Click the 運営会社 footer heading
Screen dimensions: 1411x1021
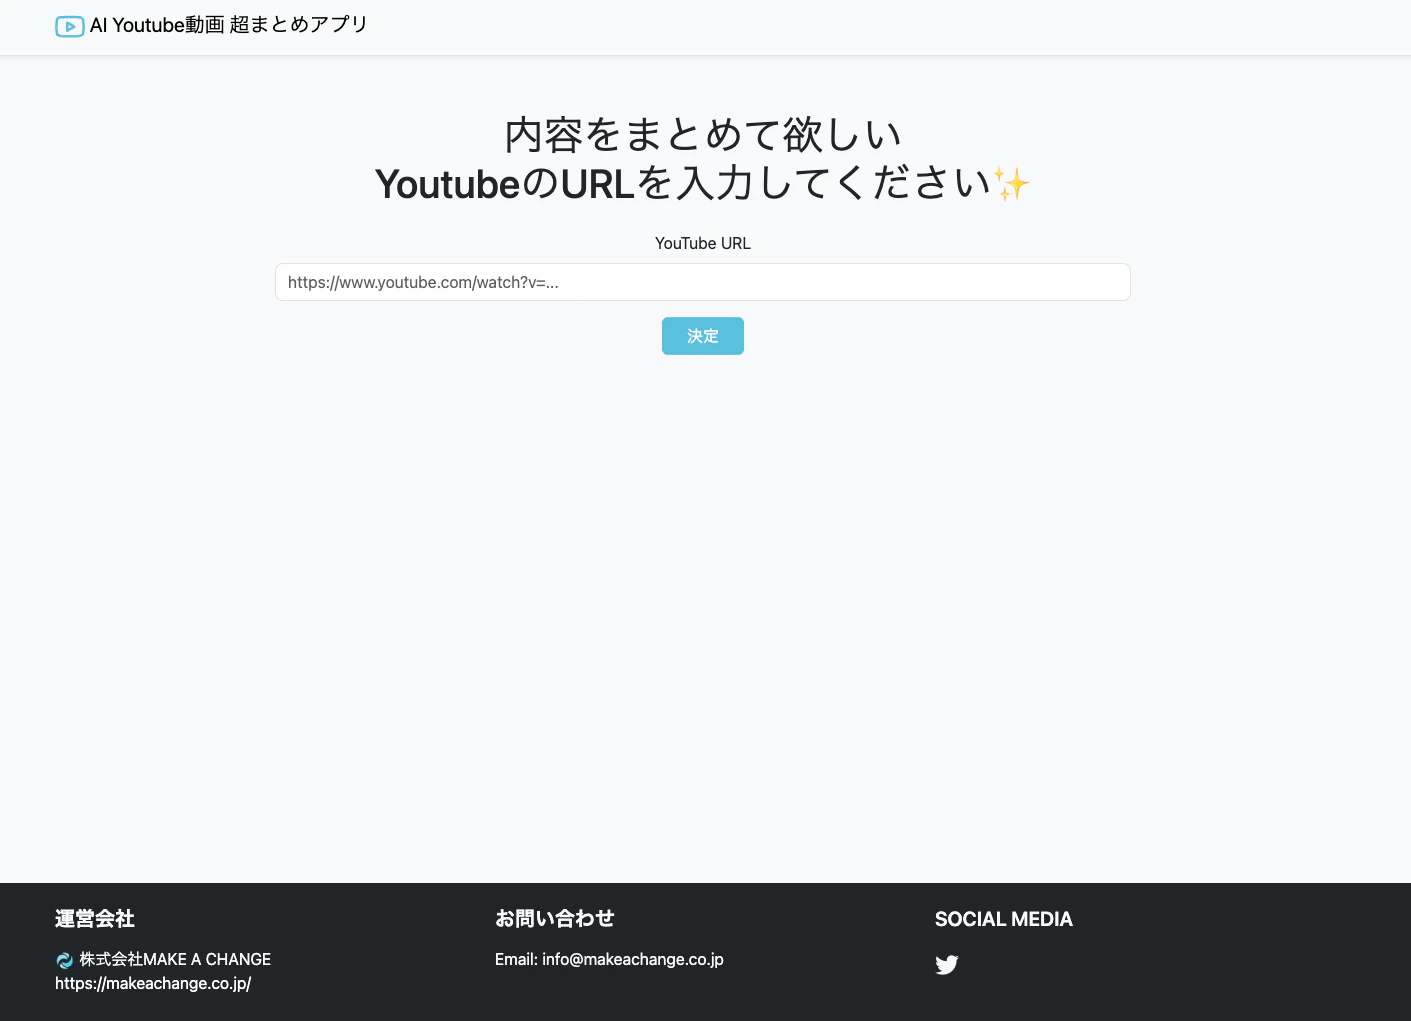pos(95,919)
